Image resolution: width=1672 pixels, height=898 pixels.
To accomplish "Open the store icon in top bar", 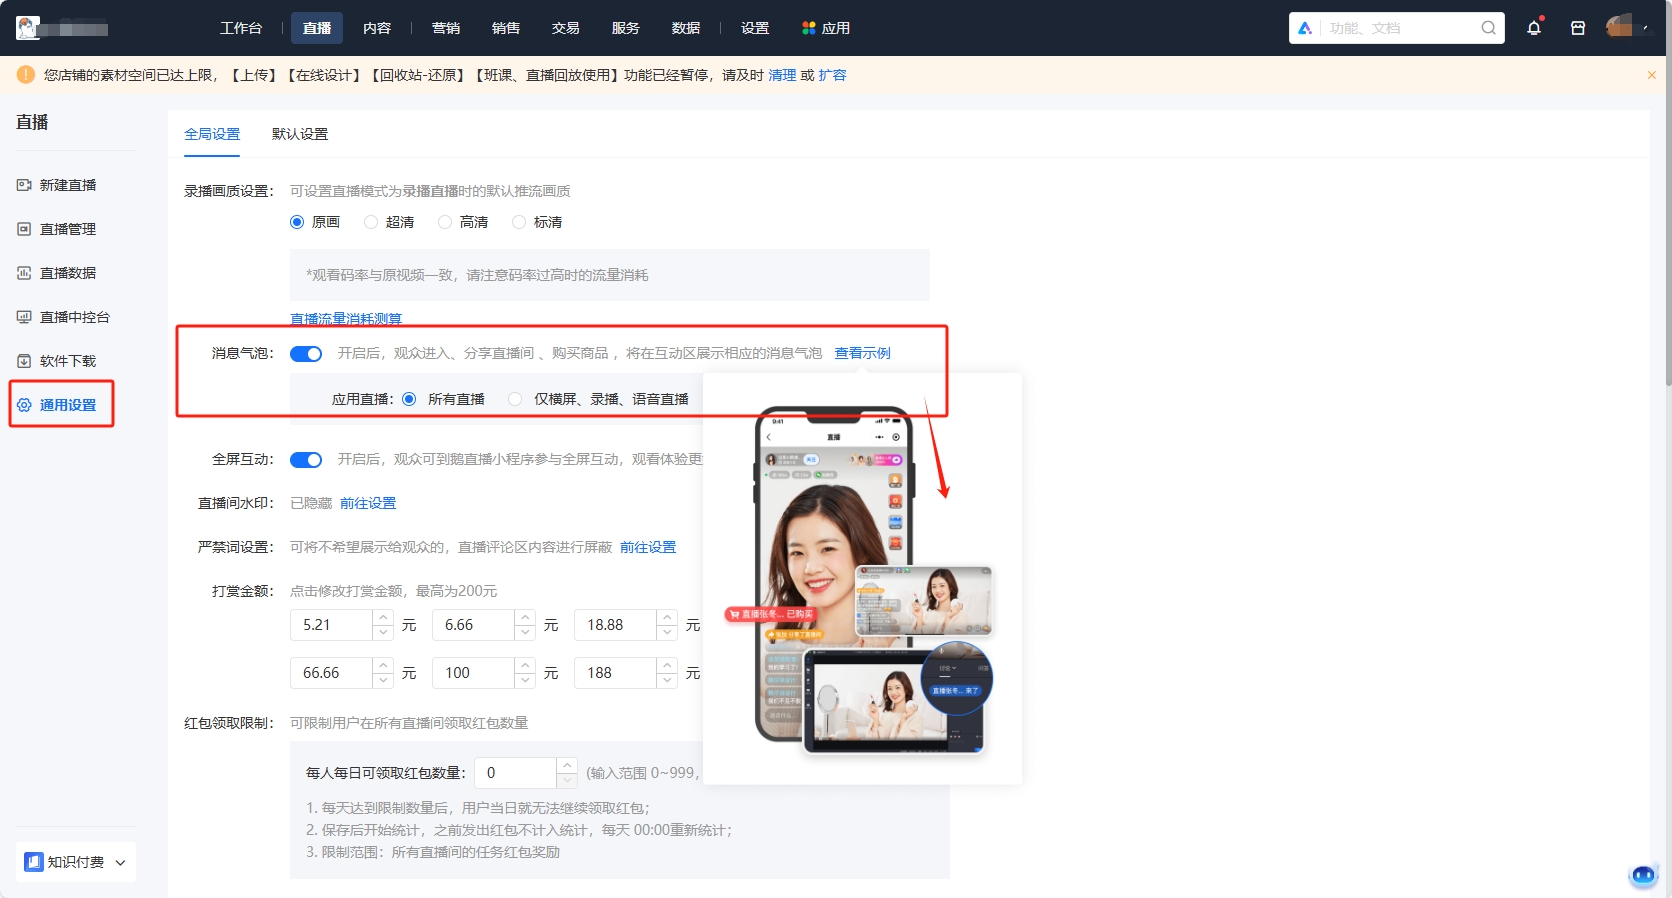I will tap(1578, 28).
